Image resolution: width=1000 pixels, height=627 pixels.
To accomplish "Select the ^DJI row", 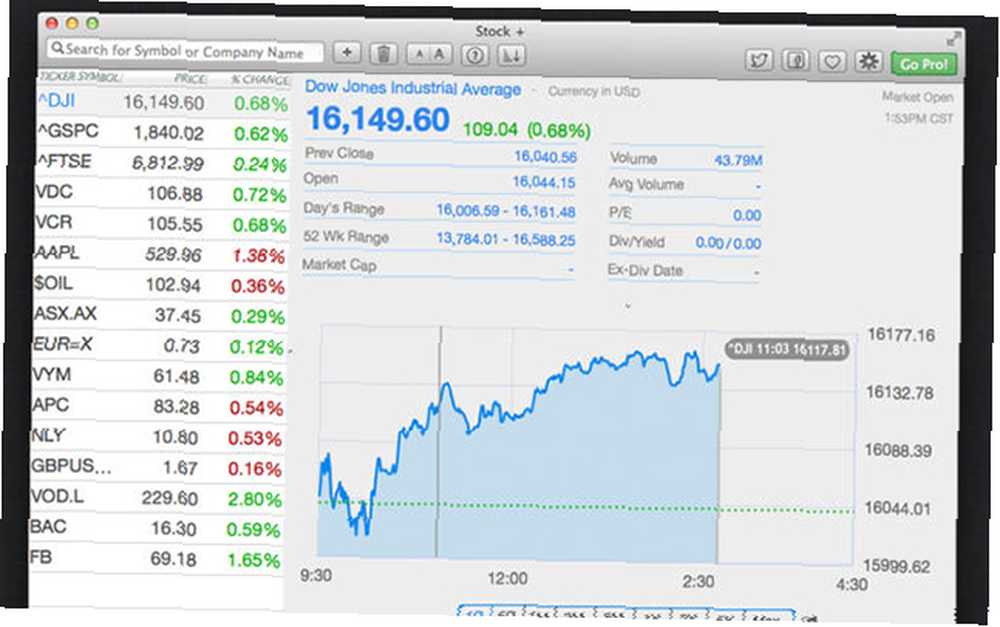I will 163,102.
